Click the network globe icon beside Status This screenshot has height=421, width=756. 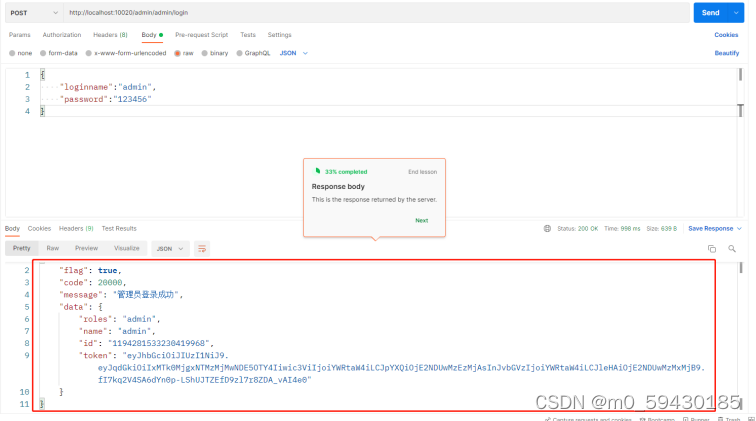547,229
